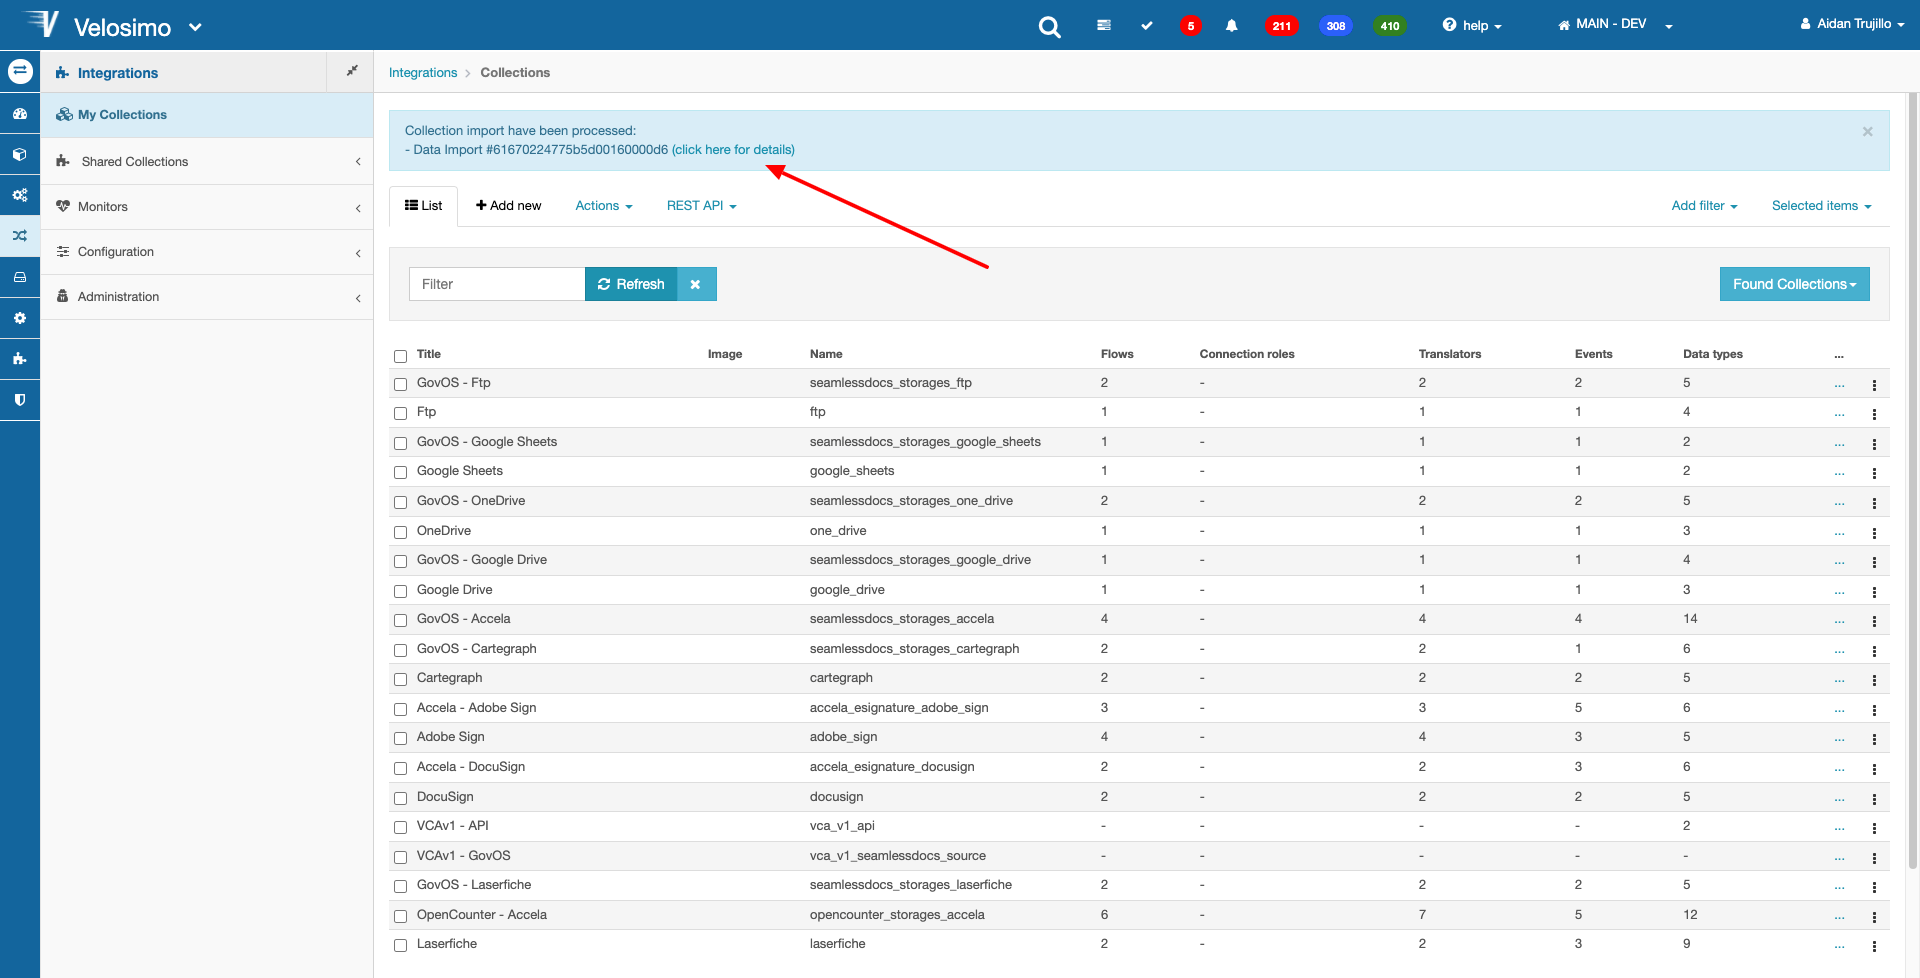Screen dimensions: 1920x978
Task: Open the help dropdown menu
Action: click(1472, 26)
